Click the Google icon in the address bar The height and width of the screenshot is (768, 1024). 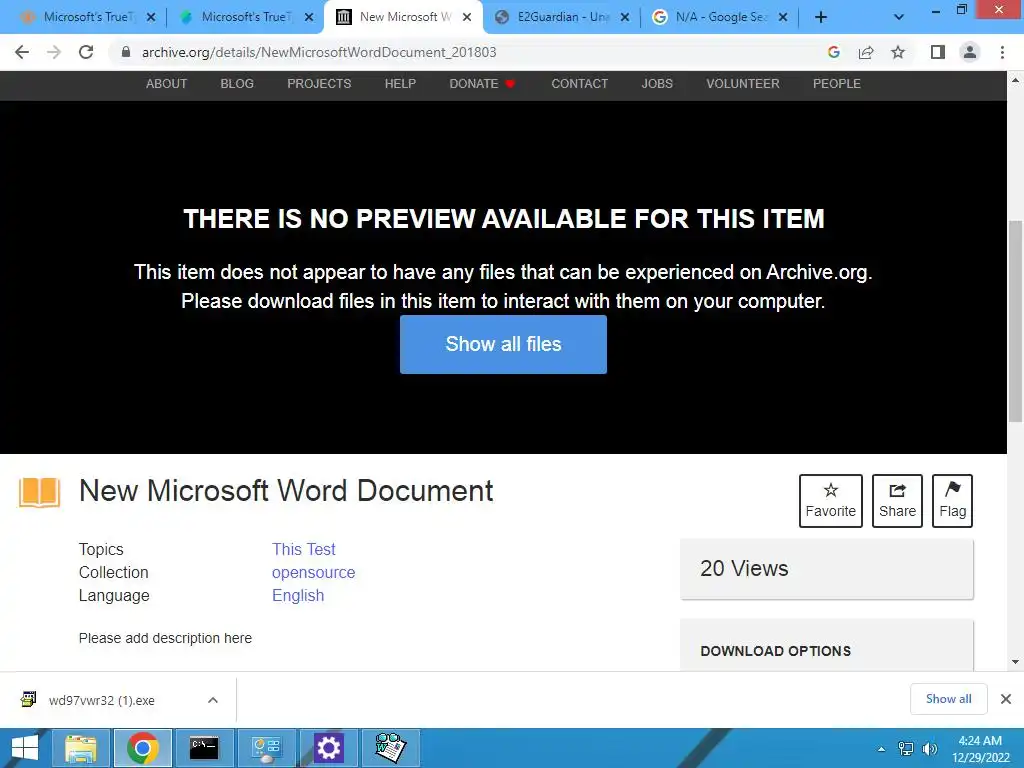833,52
